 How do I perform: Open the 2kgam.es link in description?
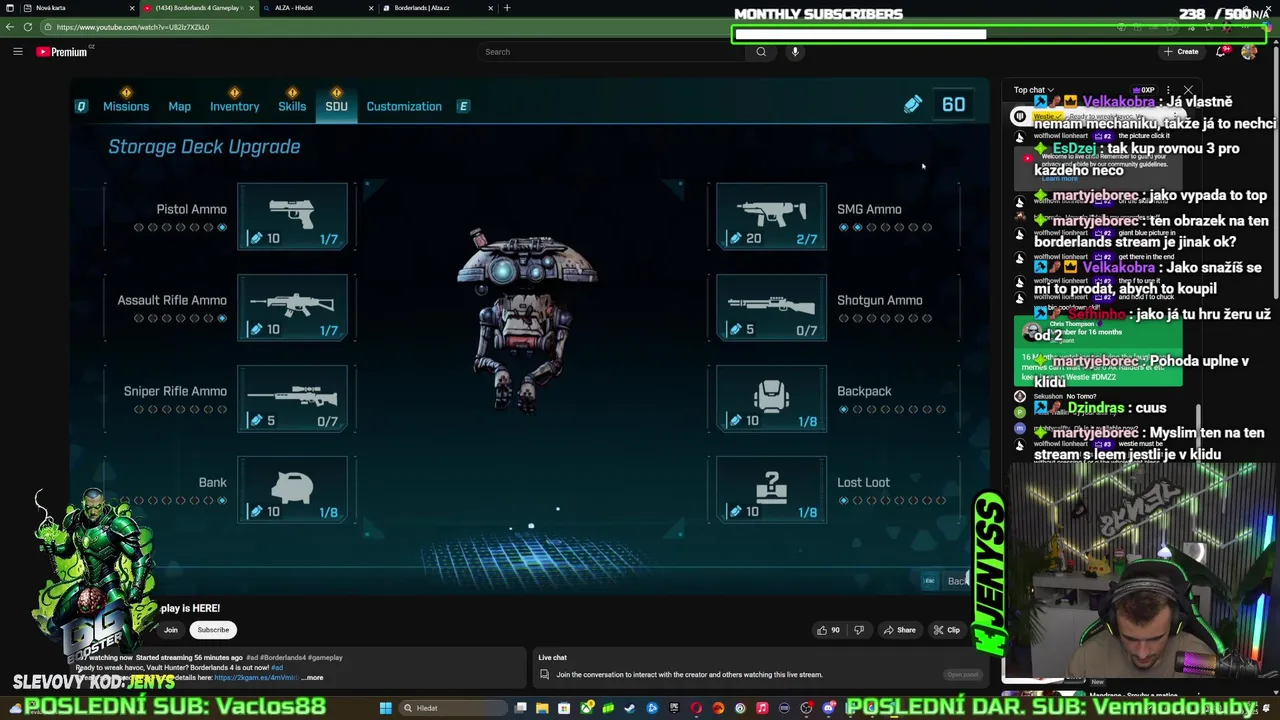pyautogui.click(x=256, y=678)
